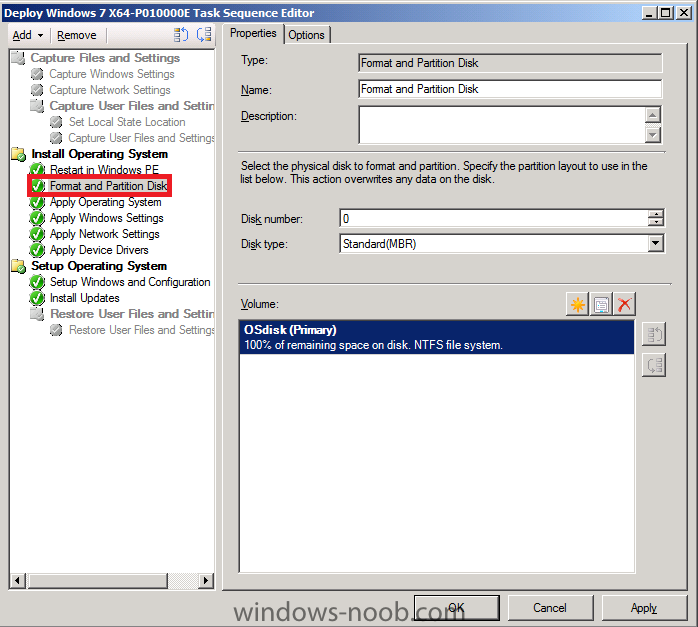Select the Format and Partition Disk step

click(x=108, y=186)
